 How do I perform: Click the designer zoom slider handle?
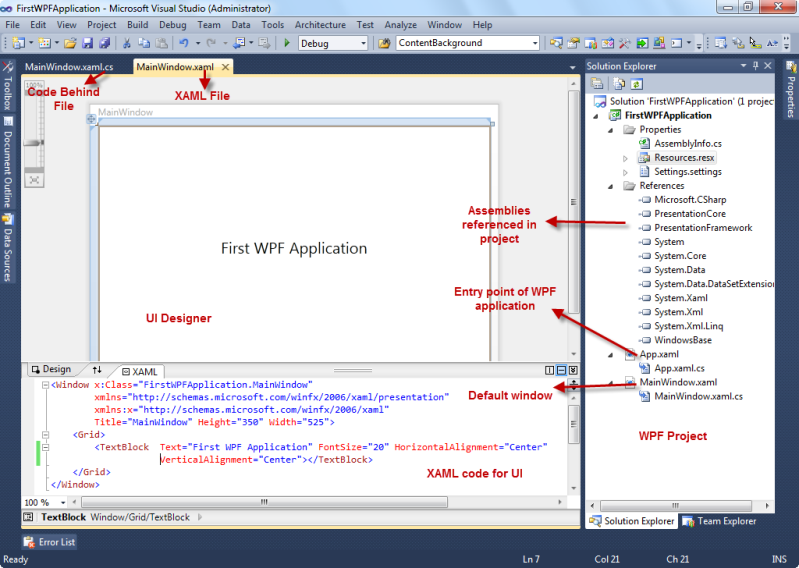pos(34,143)
